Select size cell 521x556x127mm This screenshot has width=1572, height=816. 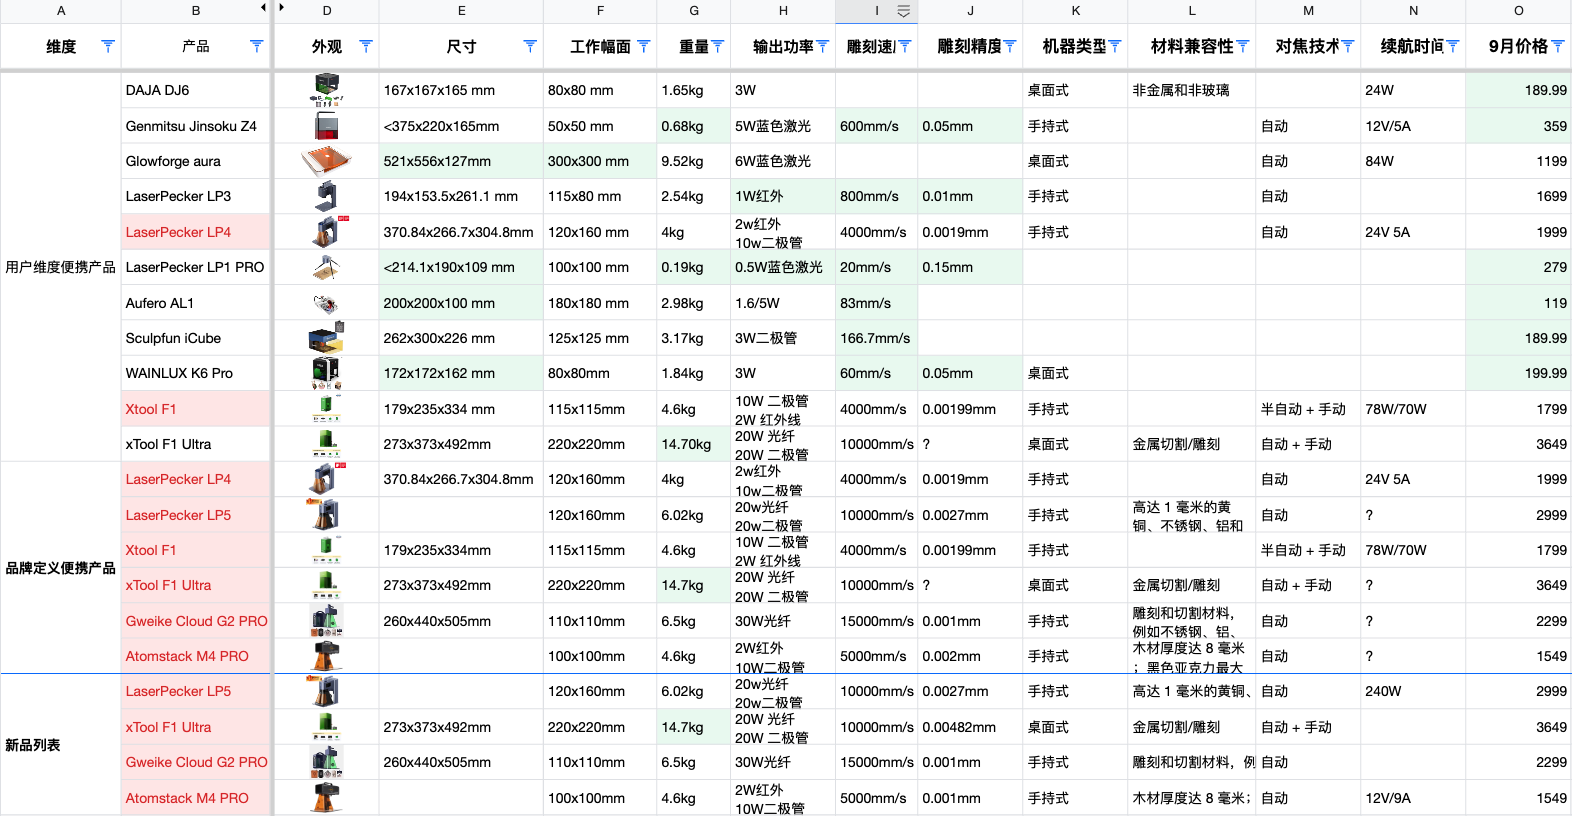461,161
